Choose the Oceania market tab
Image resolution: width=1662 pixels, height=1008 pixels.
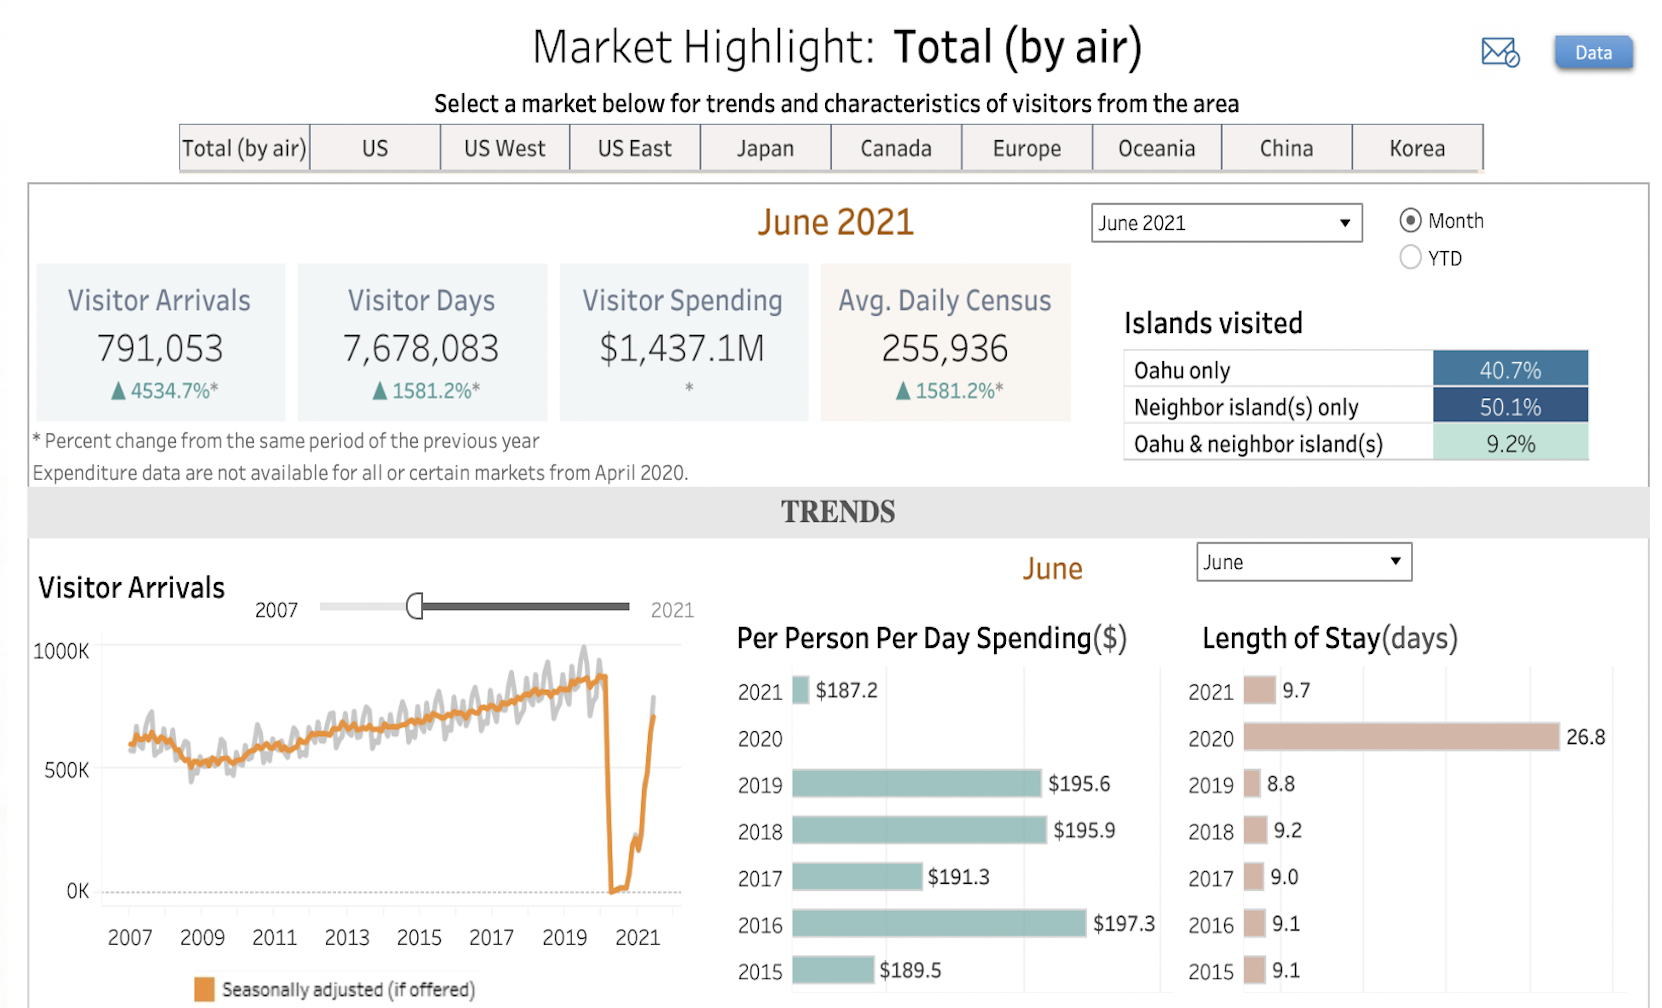tap(1157, 148)
